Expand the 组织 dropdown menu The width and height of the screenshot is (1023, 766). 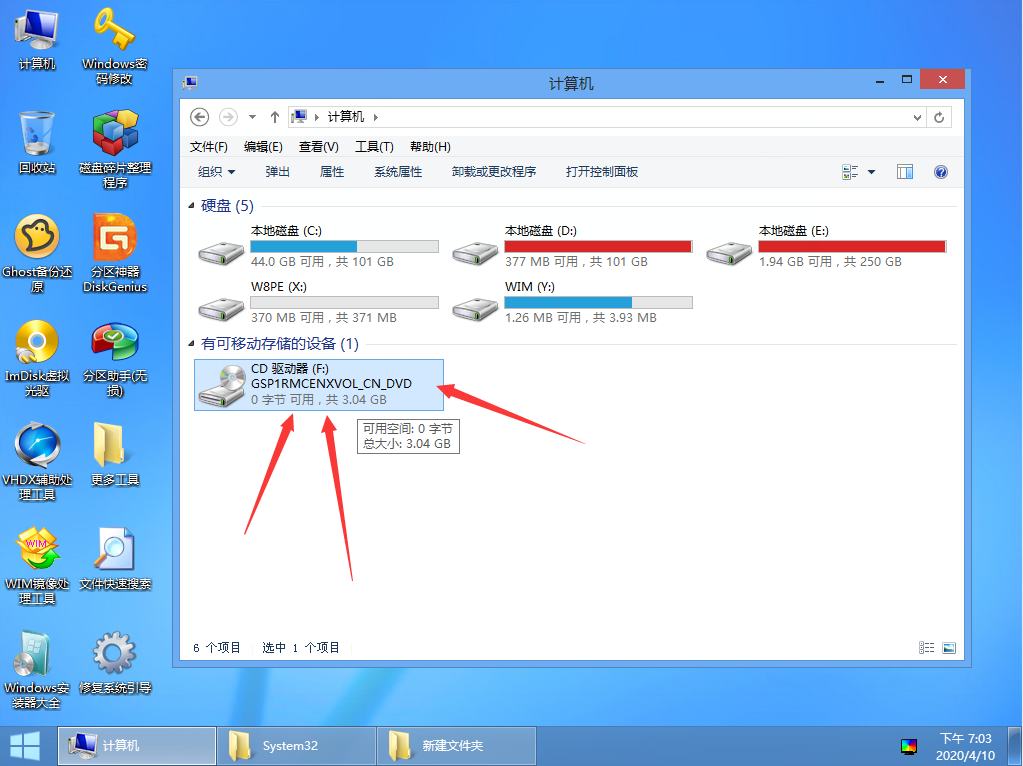216,172
